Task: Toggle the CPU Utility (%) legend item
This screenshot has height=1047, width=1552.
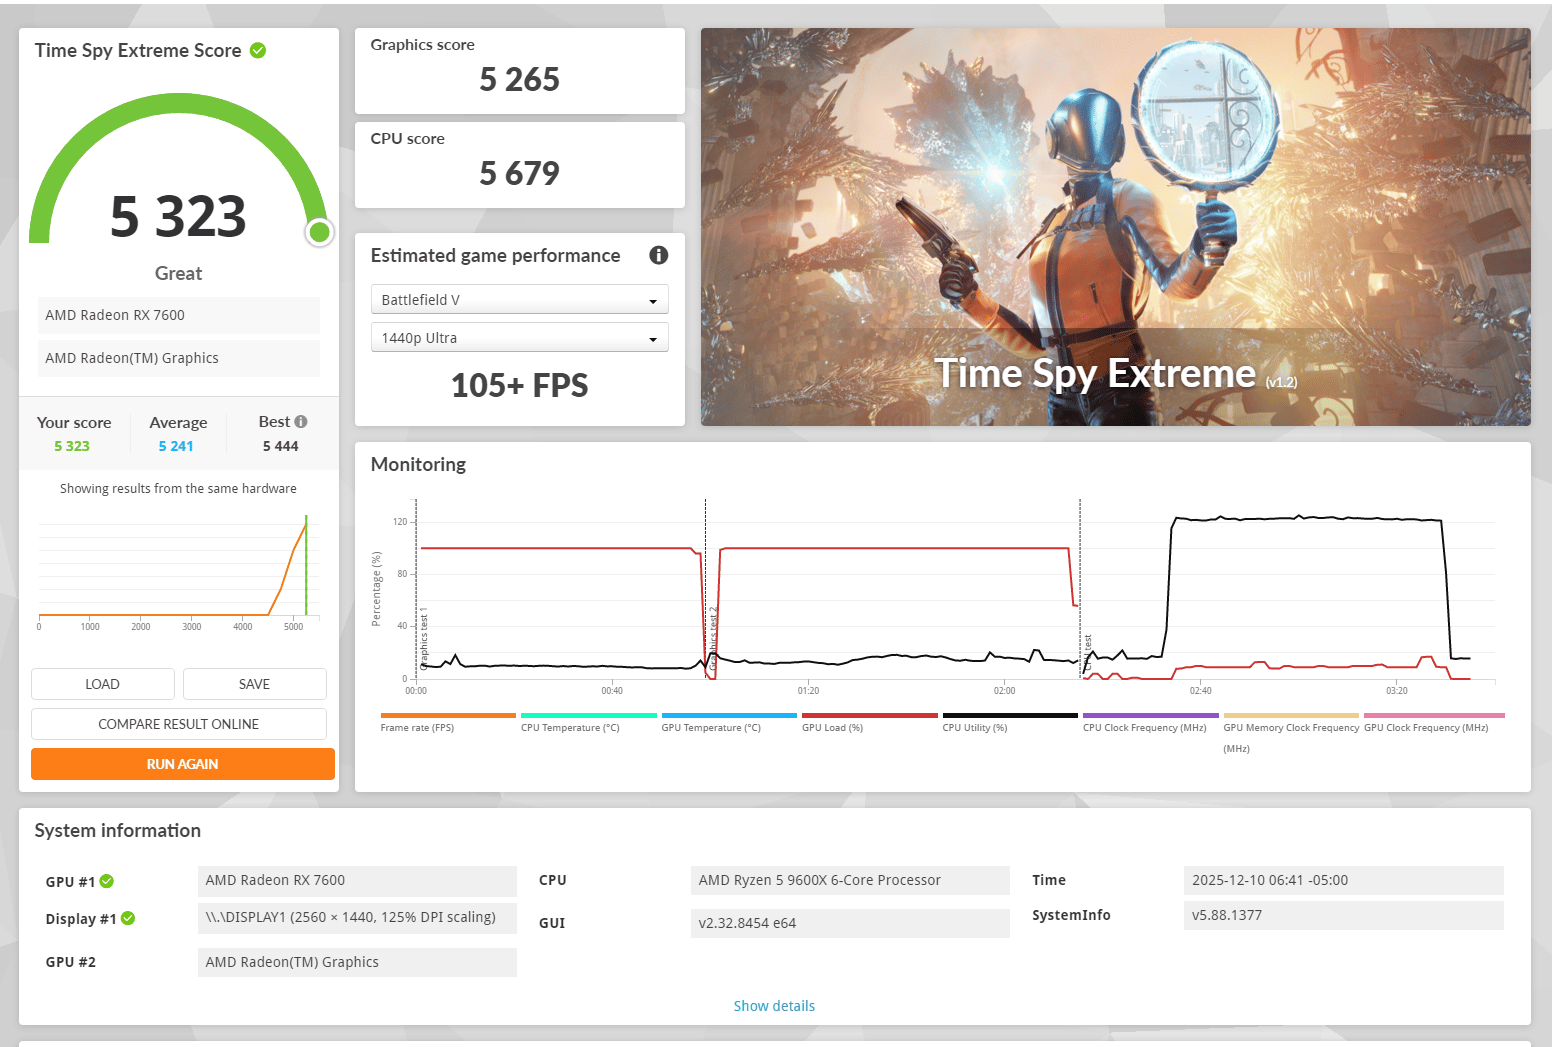Action: pyautogui.click(x=975, y=728)
